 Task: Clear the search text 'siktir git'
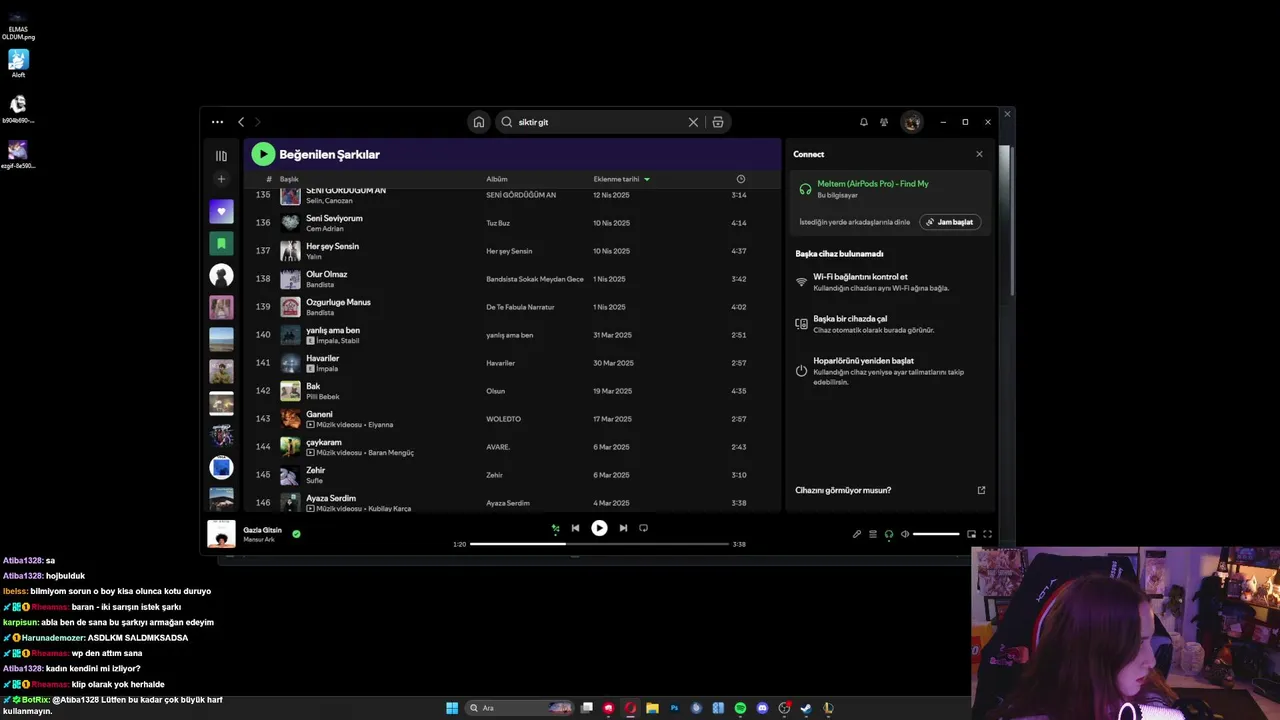tap(693, 122)
